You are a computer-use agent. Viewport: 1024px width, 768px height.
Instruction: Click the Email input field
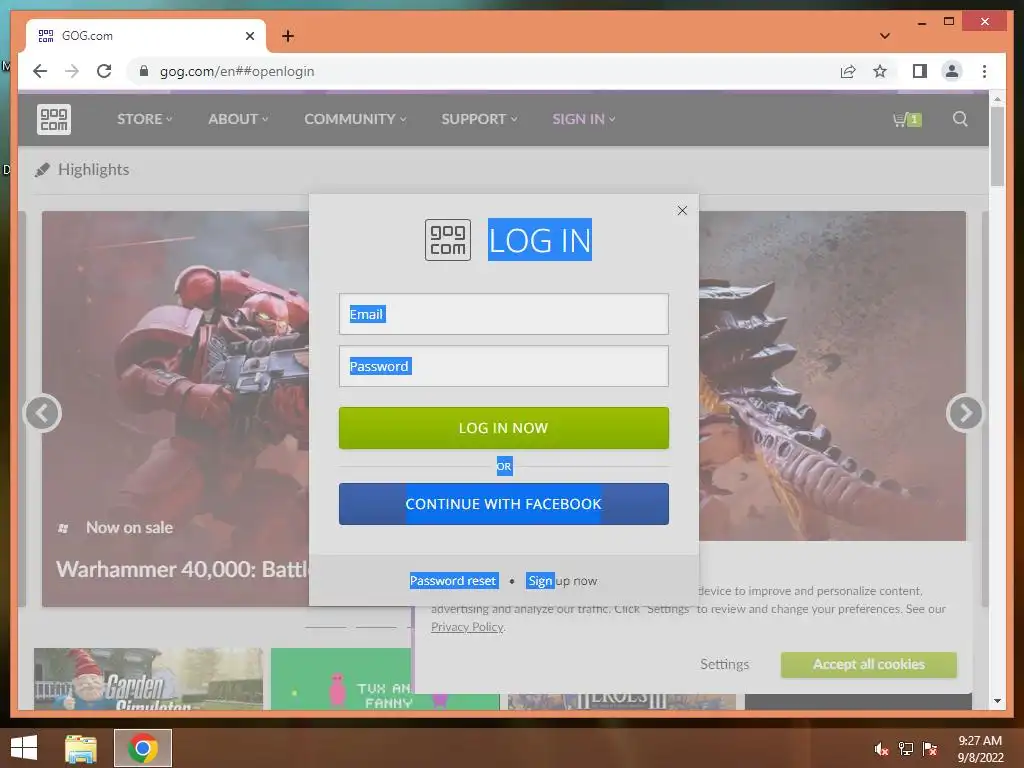tap(504, 314)
